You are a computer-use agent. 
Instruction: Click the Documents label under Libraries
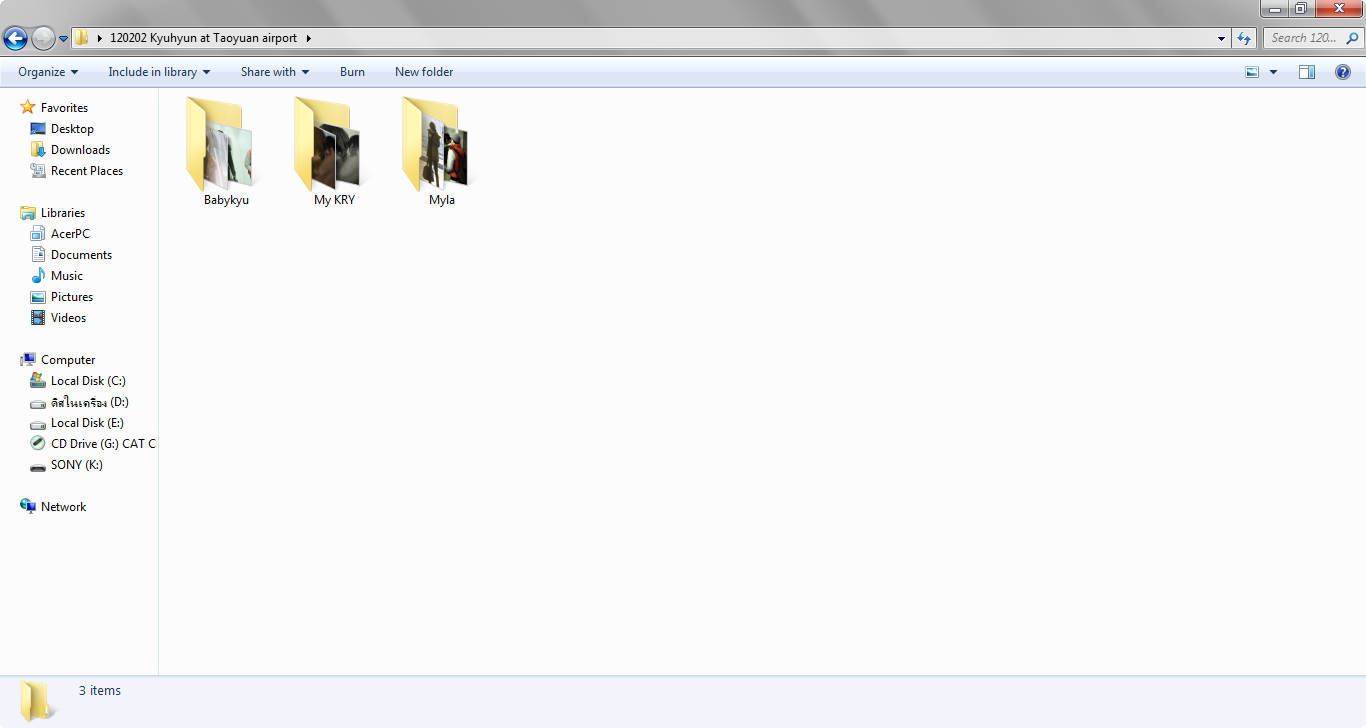click(81, 255)
